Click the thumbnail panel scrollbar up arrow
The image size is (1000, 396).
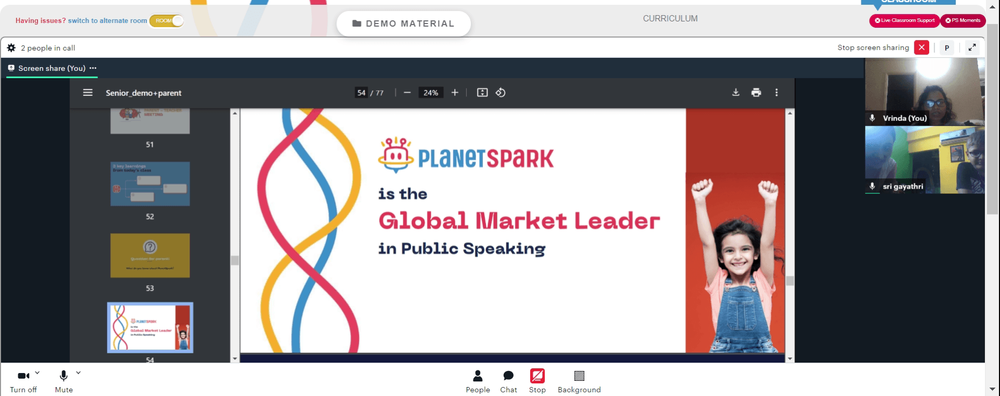[234, 113]
